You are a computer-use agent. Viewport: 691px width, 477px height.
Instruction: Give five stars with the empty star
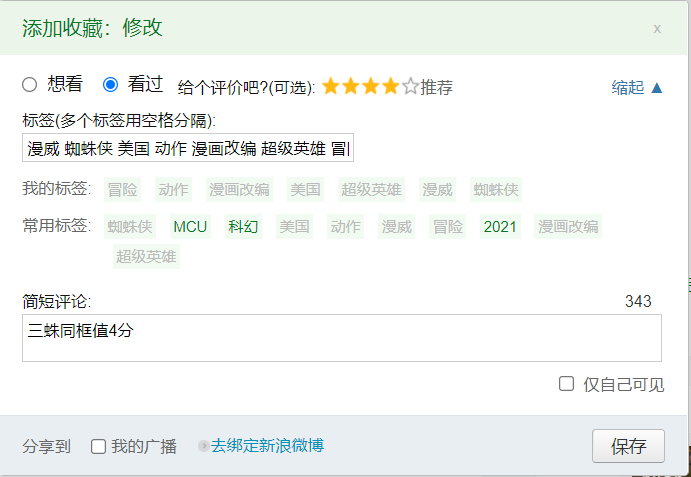pyautogui.click(x=410, y=86)
